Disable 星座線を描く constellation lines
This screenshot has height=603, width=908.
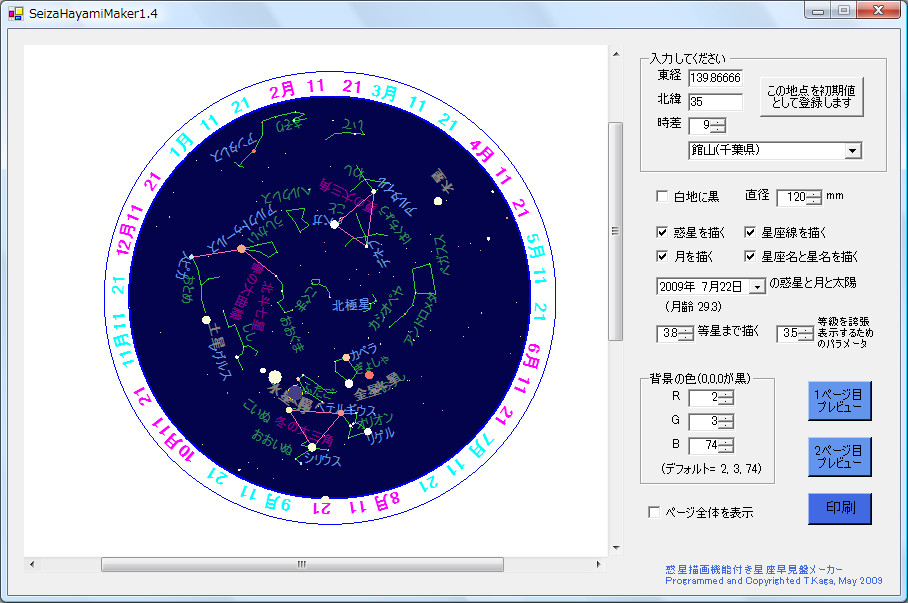tap(749, 231)
